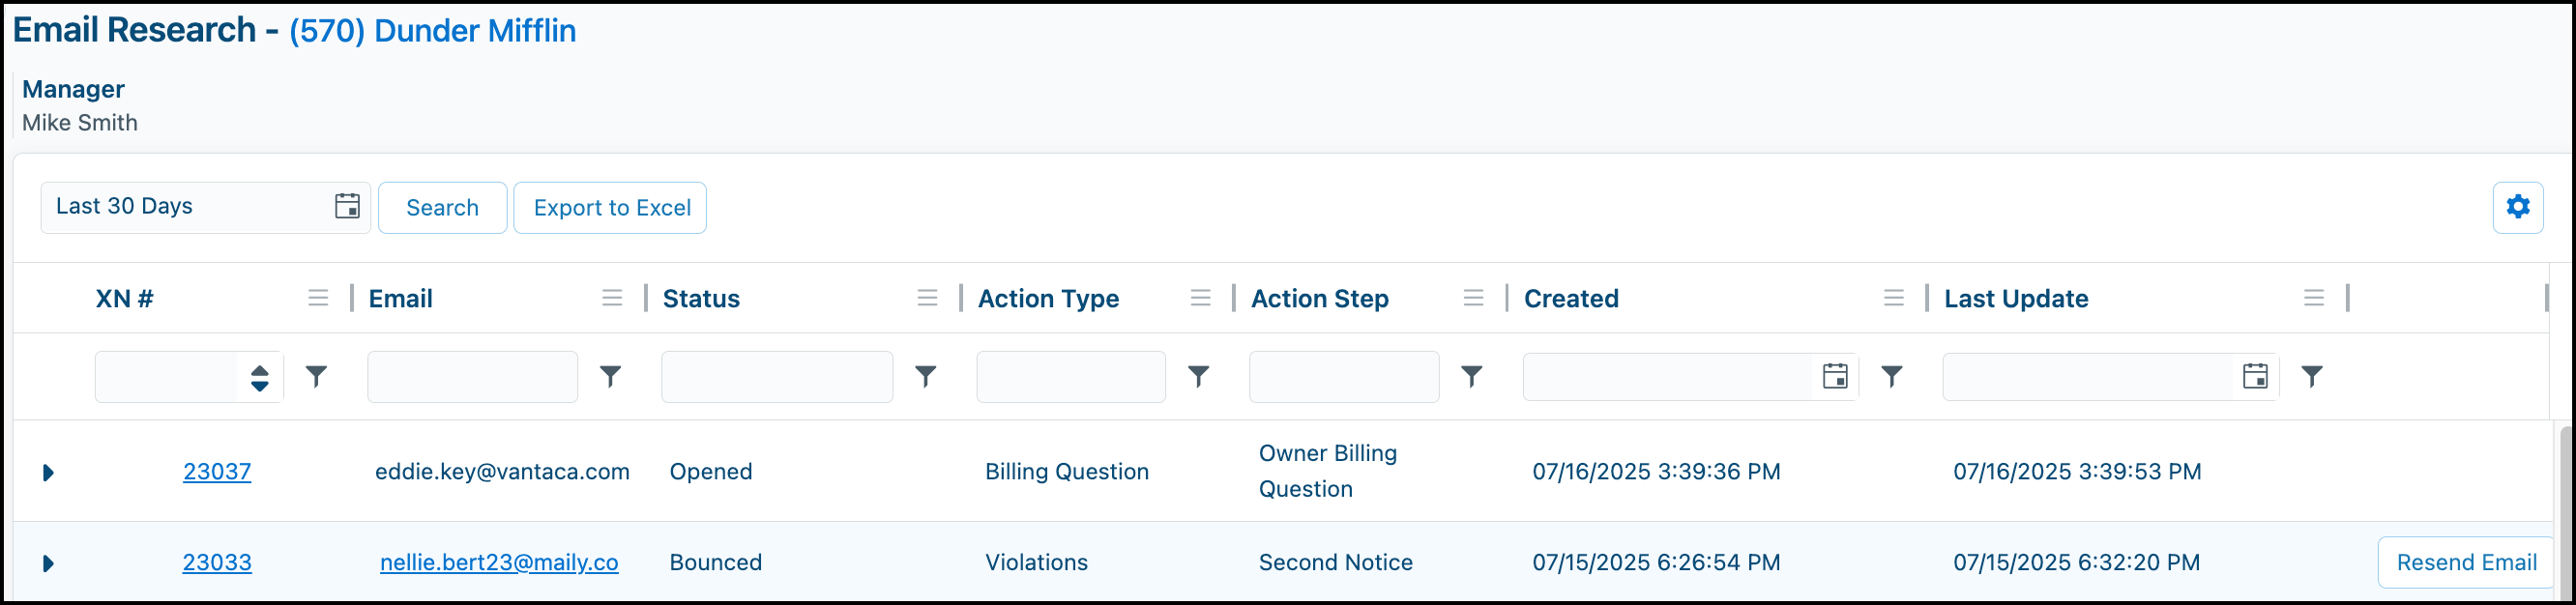Open (570) Dunder Mifflin association link
This screenshot has width=2576, height=605.
(x=433, y=31)
